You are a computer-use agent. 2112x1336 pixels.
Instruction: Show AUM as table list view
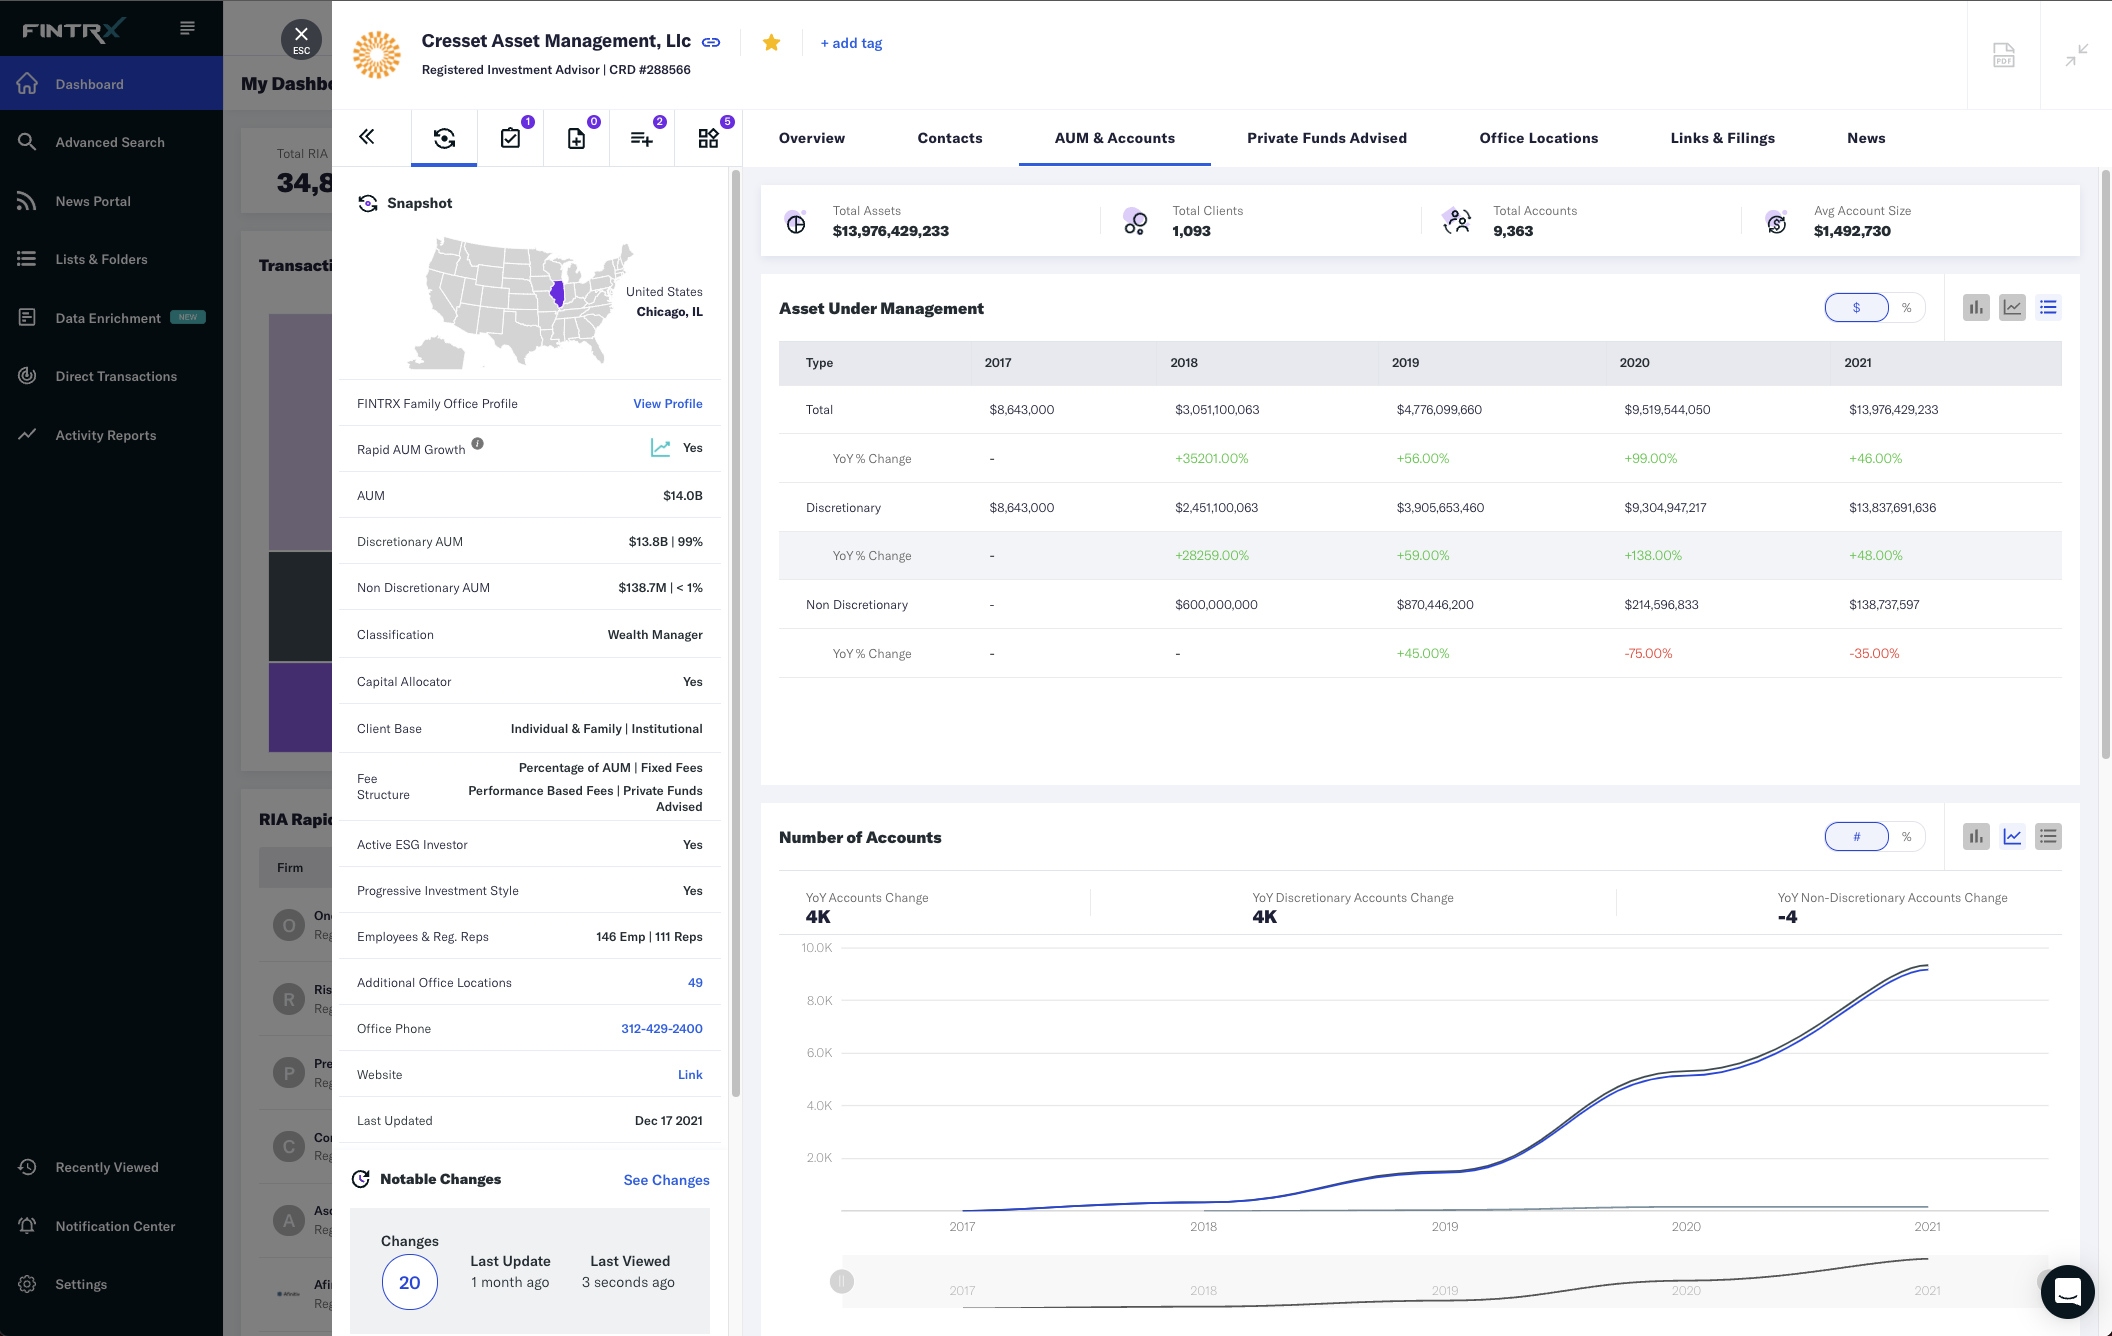point(2048,308)
